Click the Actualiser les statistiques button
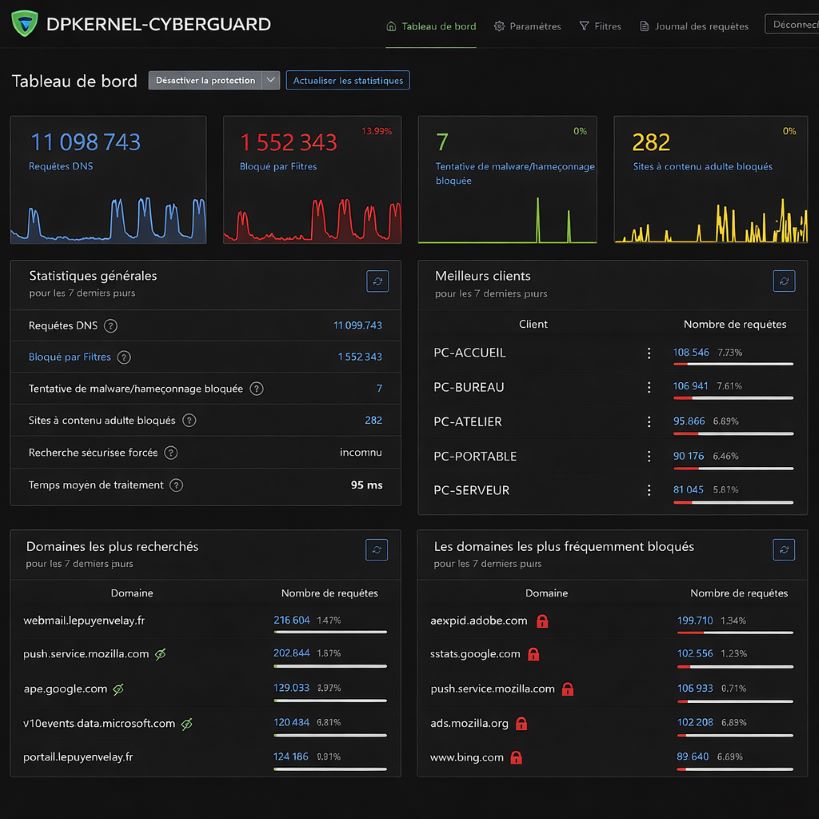Screen dimensions: 819x819 pos(348,81)
